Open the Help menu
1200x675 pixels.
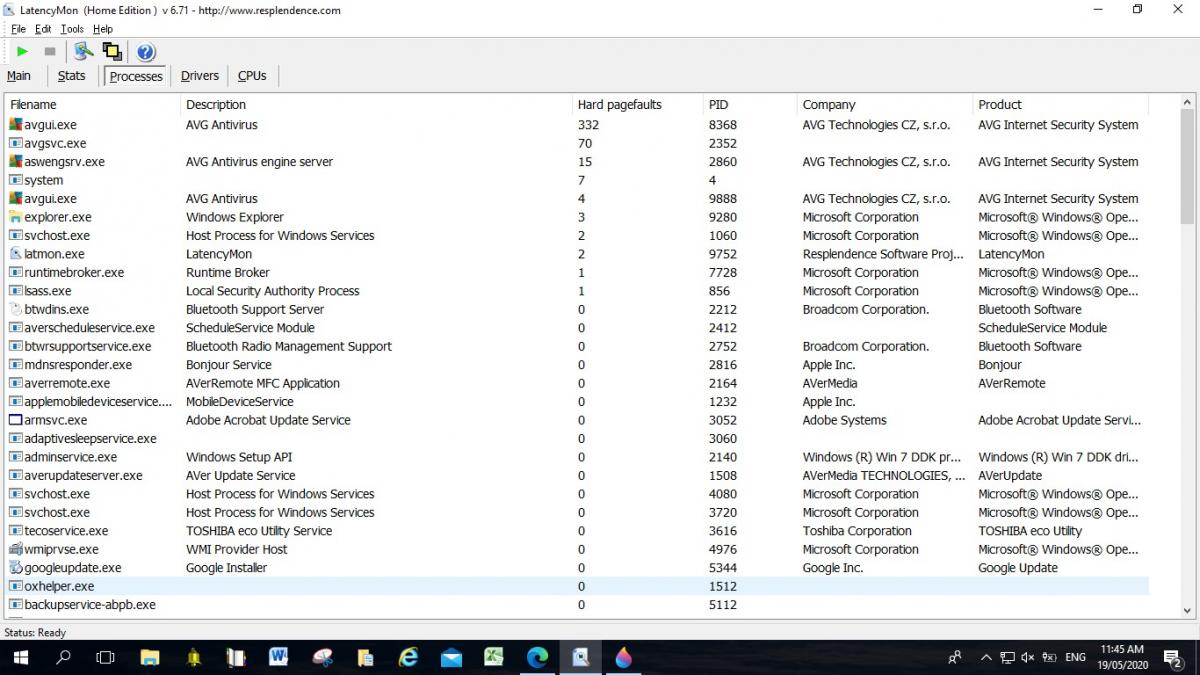(x=103, y=29)
